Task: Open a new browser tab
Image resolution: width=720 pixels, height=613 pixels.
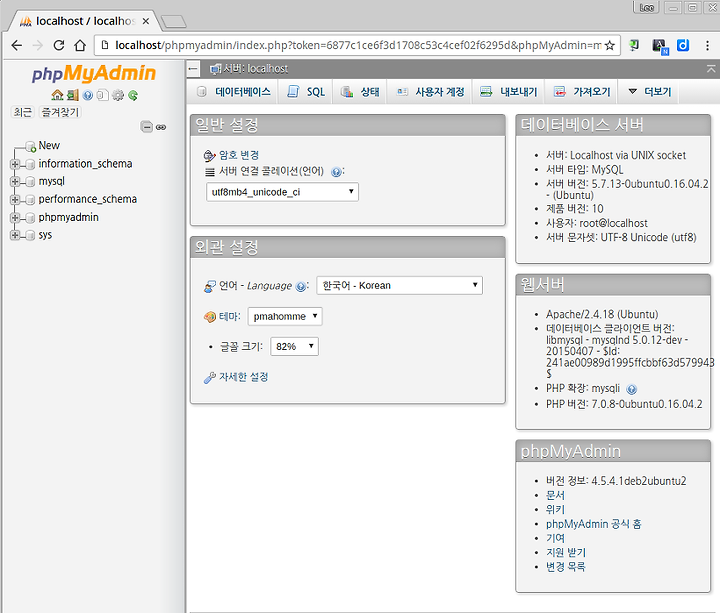Action: (x=174, y=21)
